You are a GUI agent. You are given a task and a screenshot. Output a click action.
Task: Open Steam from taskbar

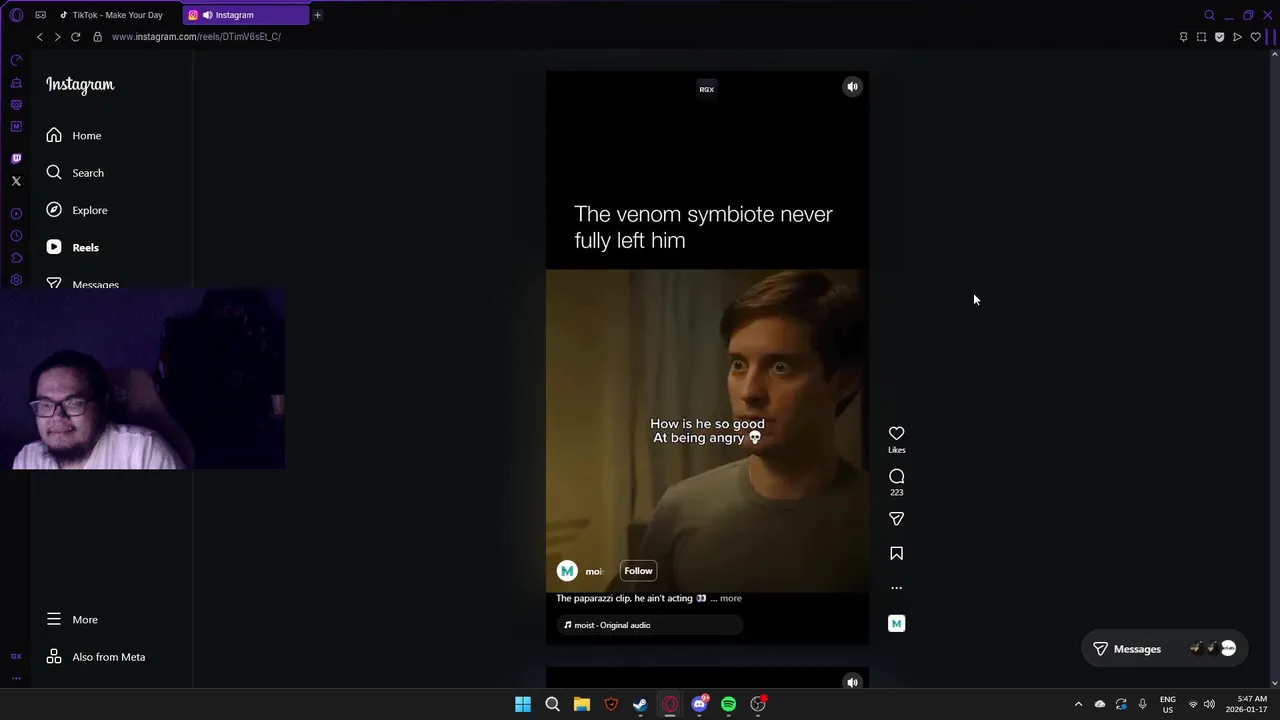coord(640,705)
